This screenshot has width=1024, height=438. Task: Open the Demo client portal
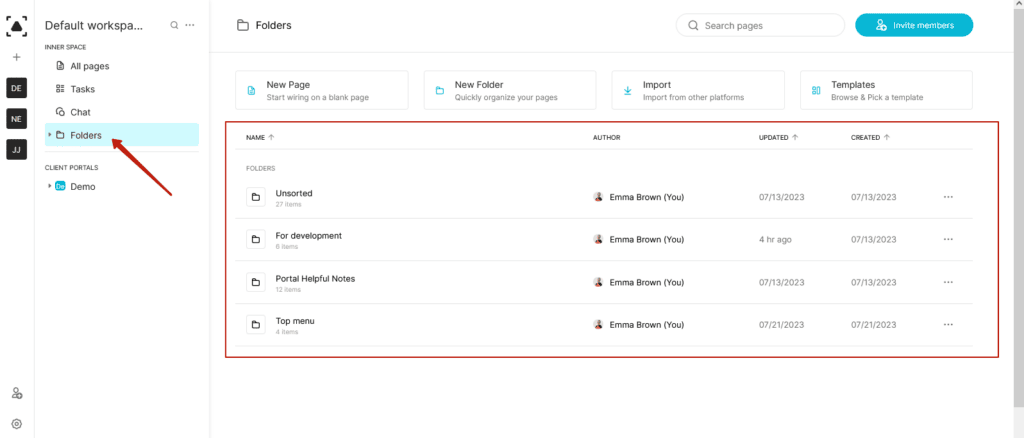[x=82, y=187]
